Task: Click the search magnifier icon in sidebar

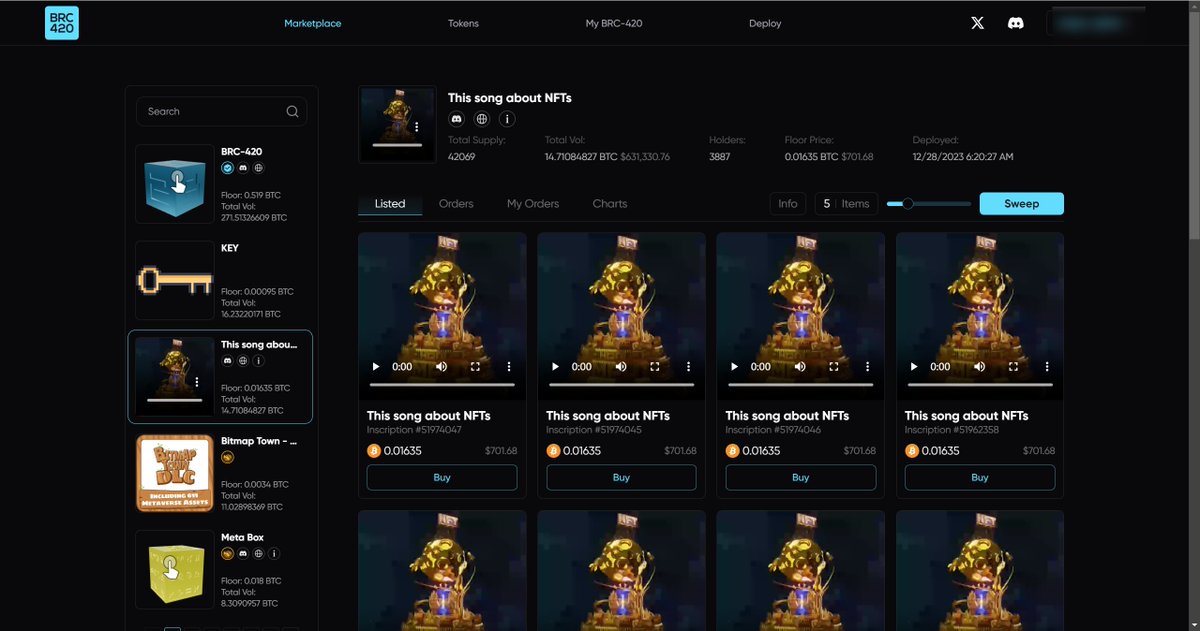Action: (x=292, y=112)
